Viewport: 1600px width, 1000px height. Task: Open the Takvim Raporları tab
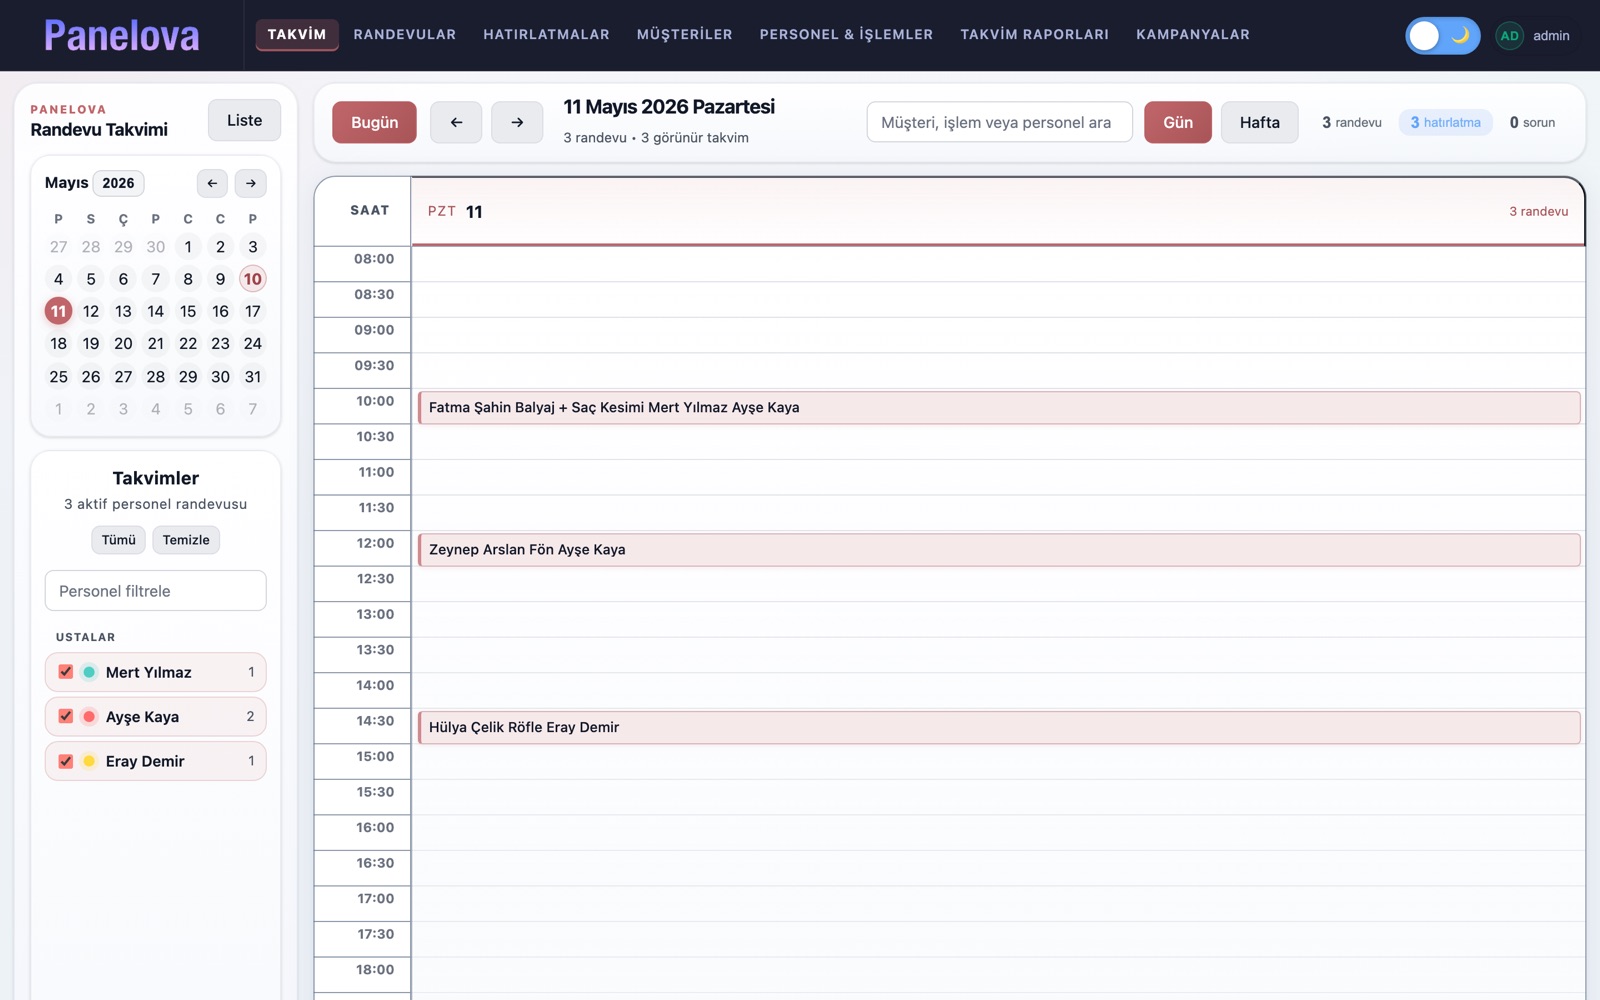pyautogui.click(x=1035, y=34)
